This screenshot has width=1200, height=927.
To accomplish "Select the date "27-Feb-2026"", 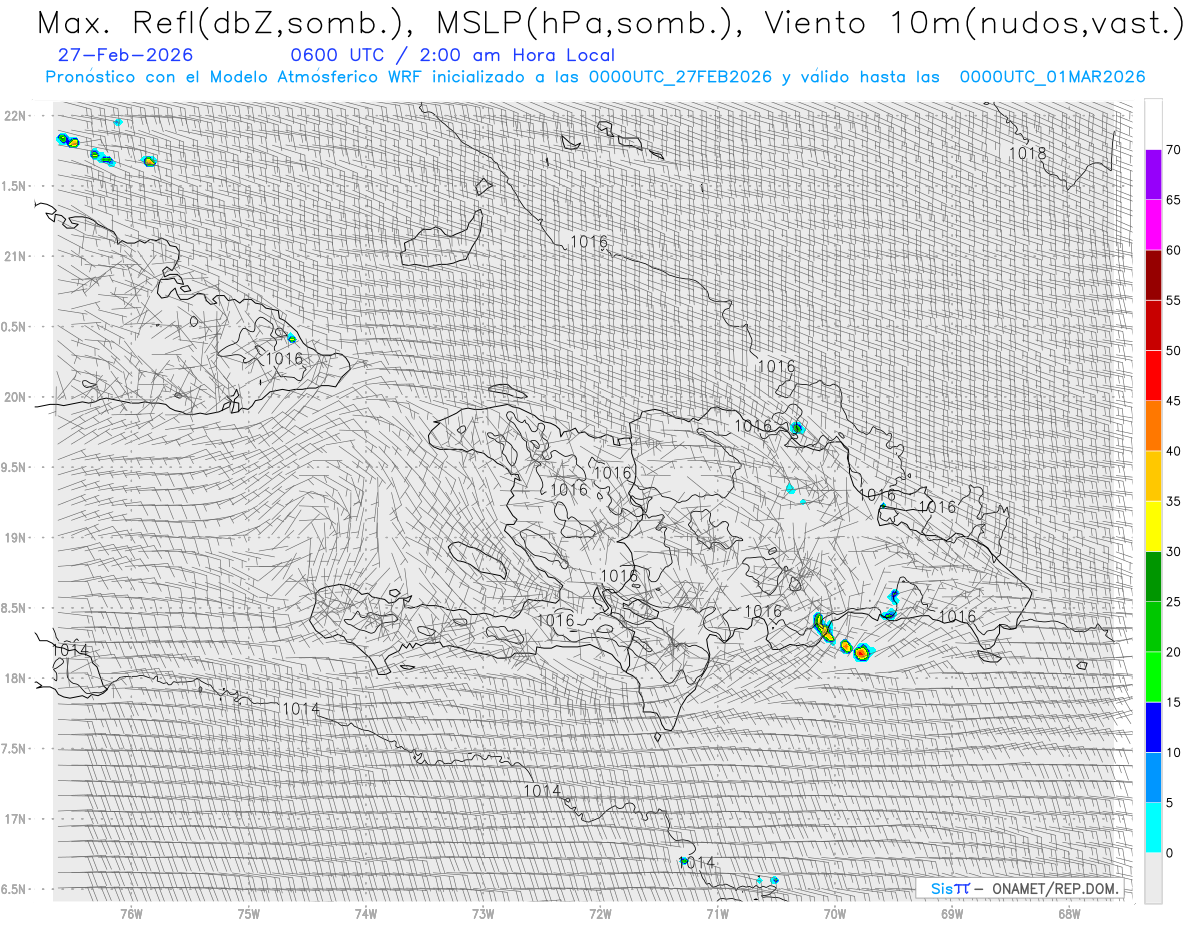I will (x=127, y=55).
